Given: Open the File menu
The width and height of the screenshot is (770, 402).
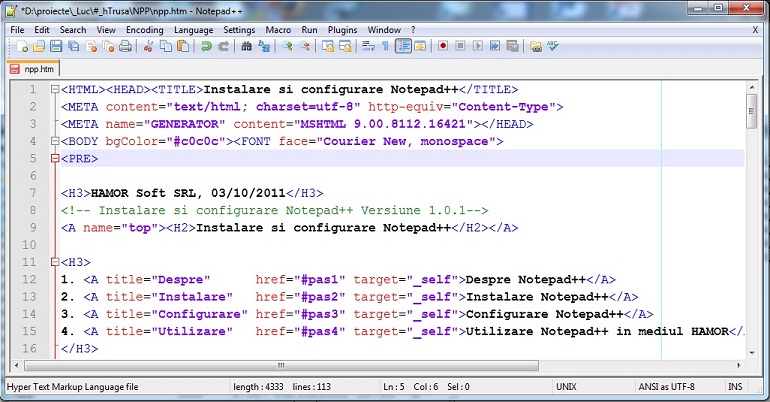Looking at the screenshot, I should point(17,30).
